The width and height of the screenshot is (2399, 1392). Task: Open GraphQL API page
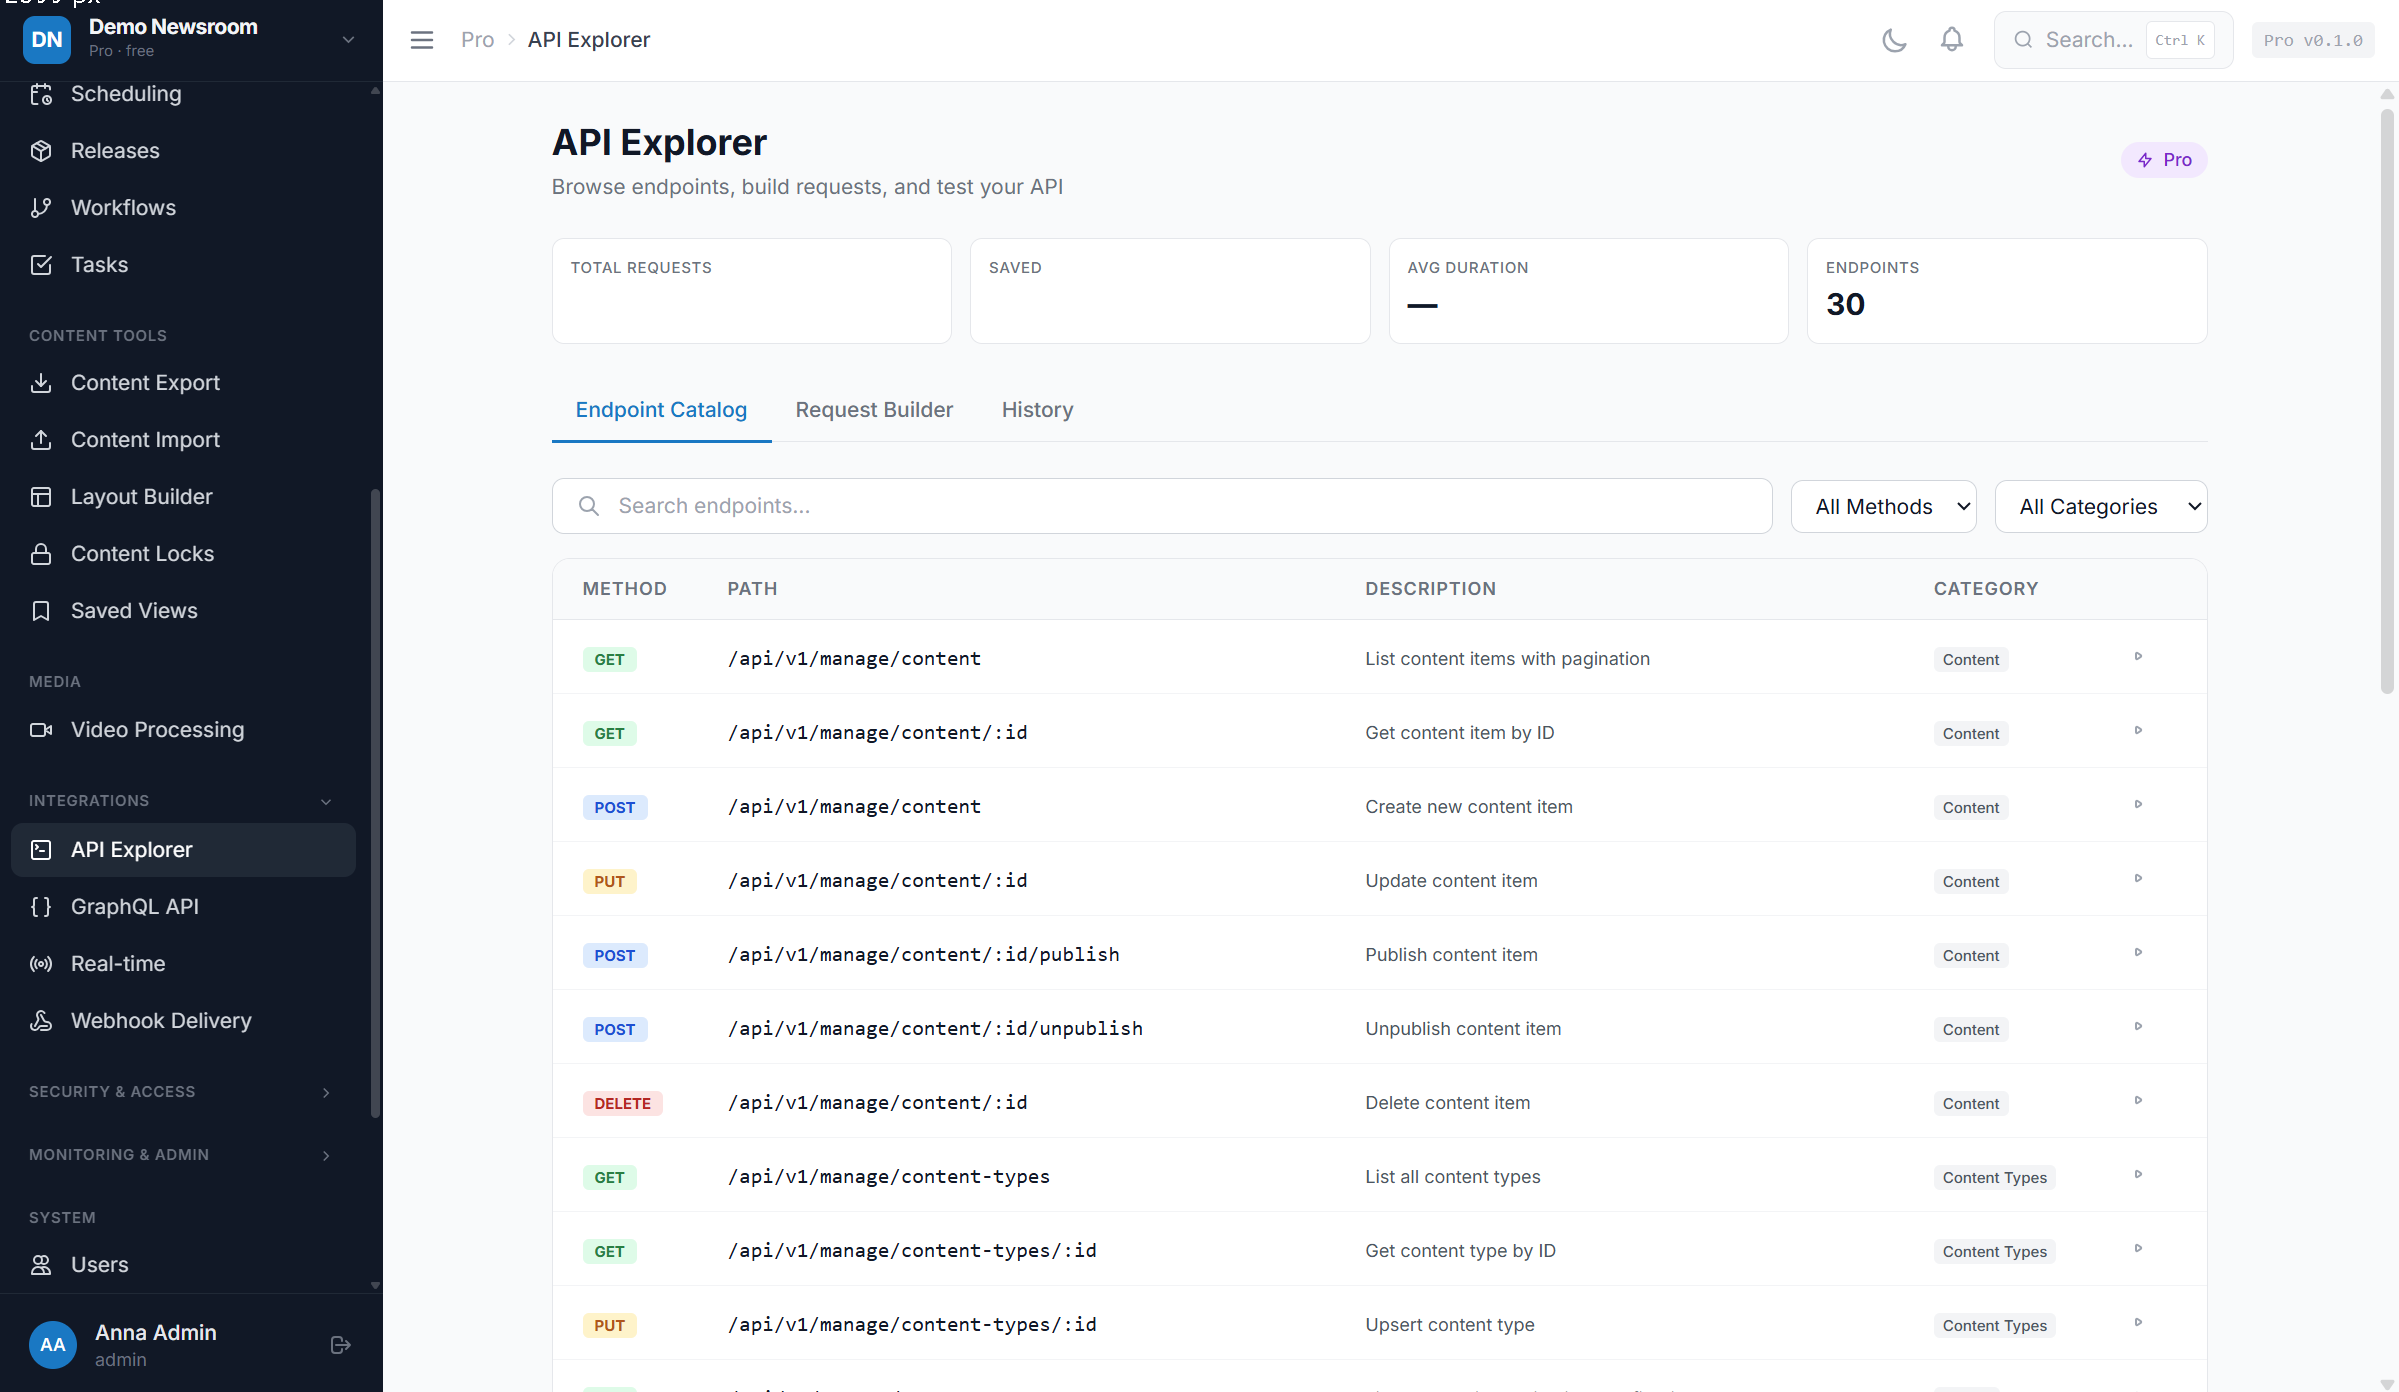183,907
